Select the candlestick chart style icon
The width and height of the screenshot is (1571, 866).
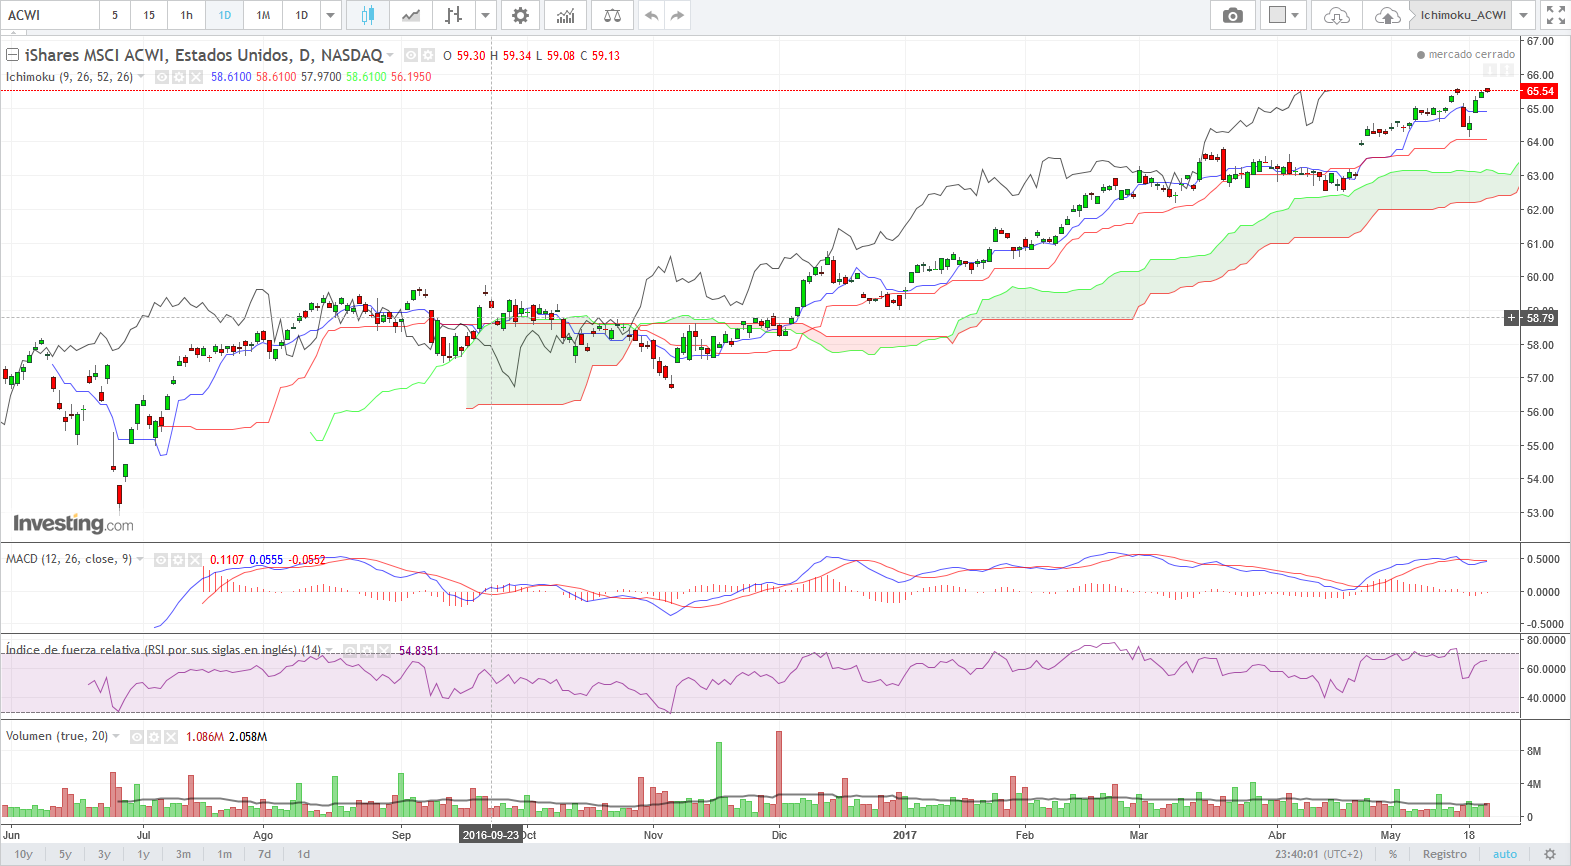click(x=368, y=15)
